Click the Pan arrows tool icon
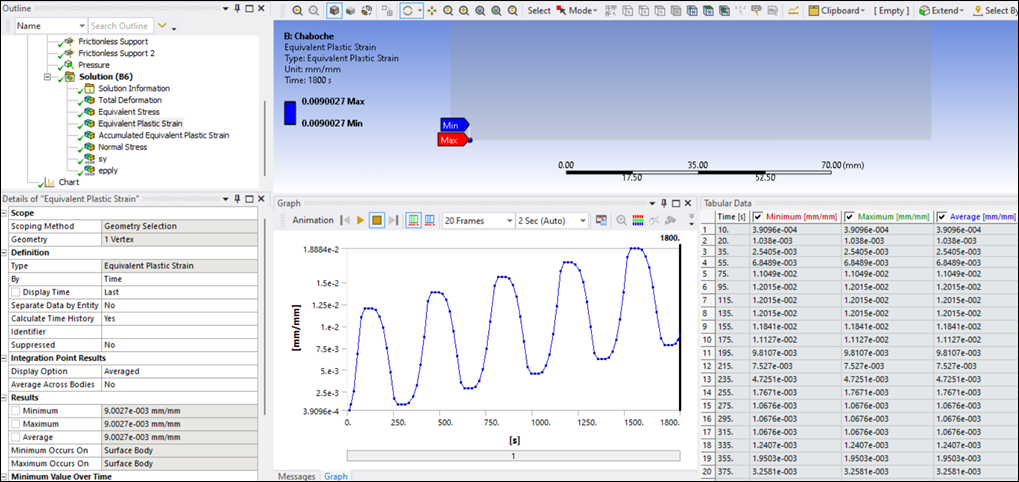 431,11
